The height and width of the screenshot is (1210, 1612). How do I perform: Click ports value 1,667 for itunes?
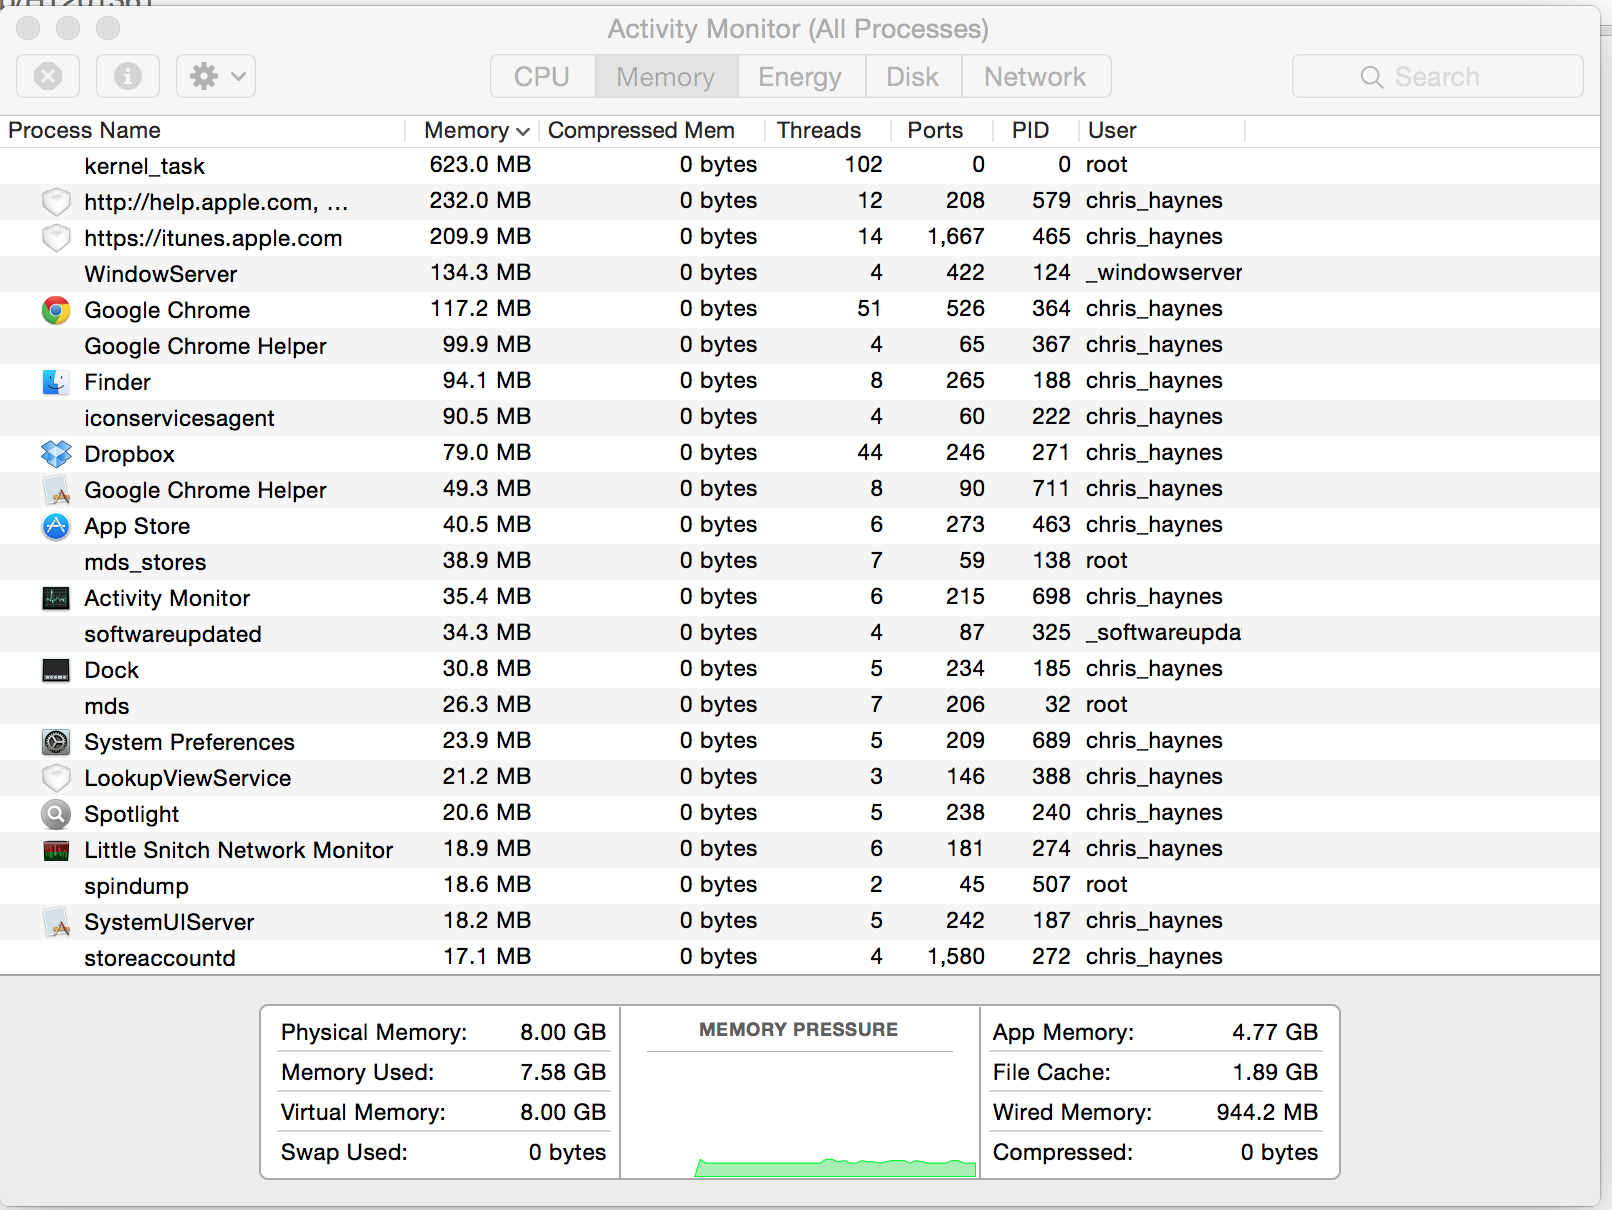(956, 236)
